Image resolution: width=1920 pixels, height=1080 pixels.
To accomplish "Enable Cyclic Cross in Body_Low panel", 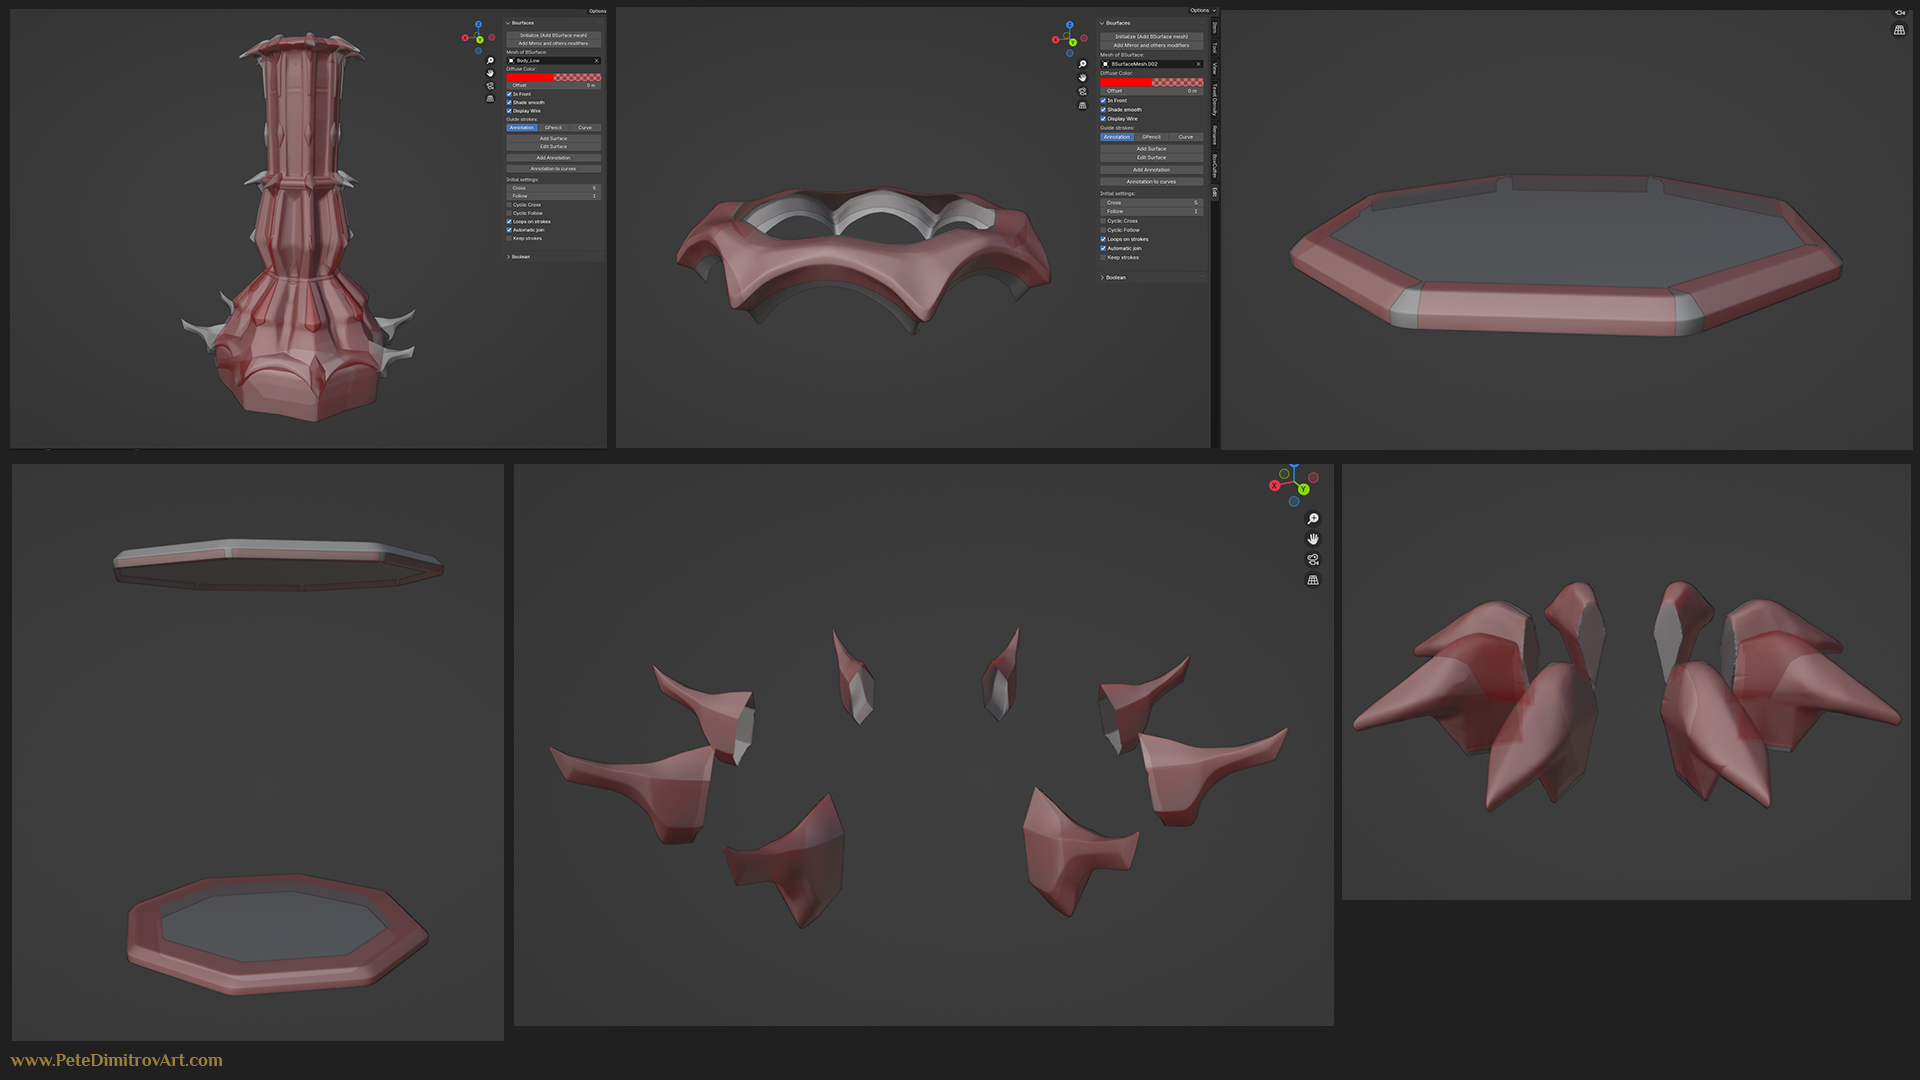I will click(x=509, y=205).
